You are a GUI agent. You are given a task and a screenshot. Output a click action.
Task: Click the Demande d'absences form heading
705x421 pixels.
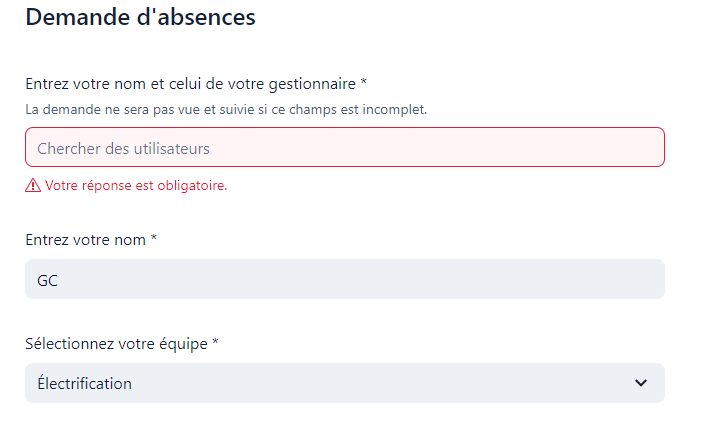(x=140, y=17)
